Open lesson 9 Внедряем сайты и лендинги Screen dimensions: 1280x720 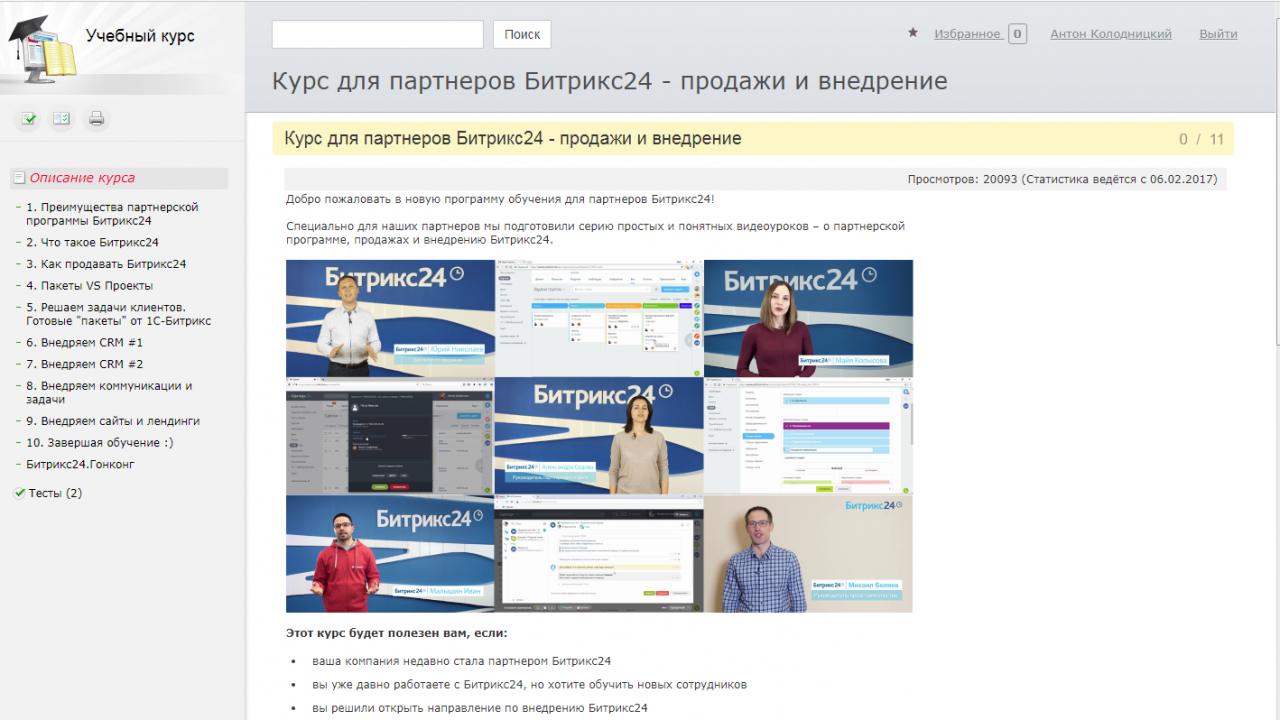pyautogui.click(x=113, y=421)
